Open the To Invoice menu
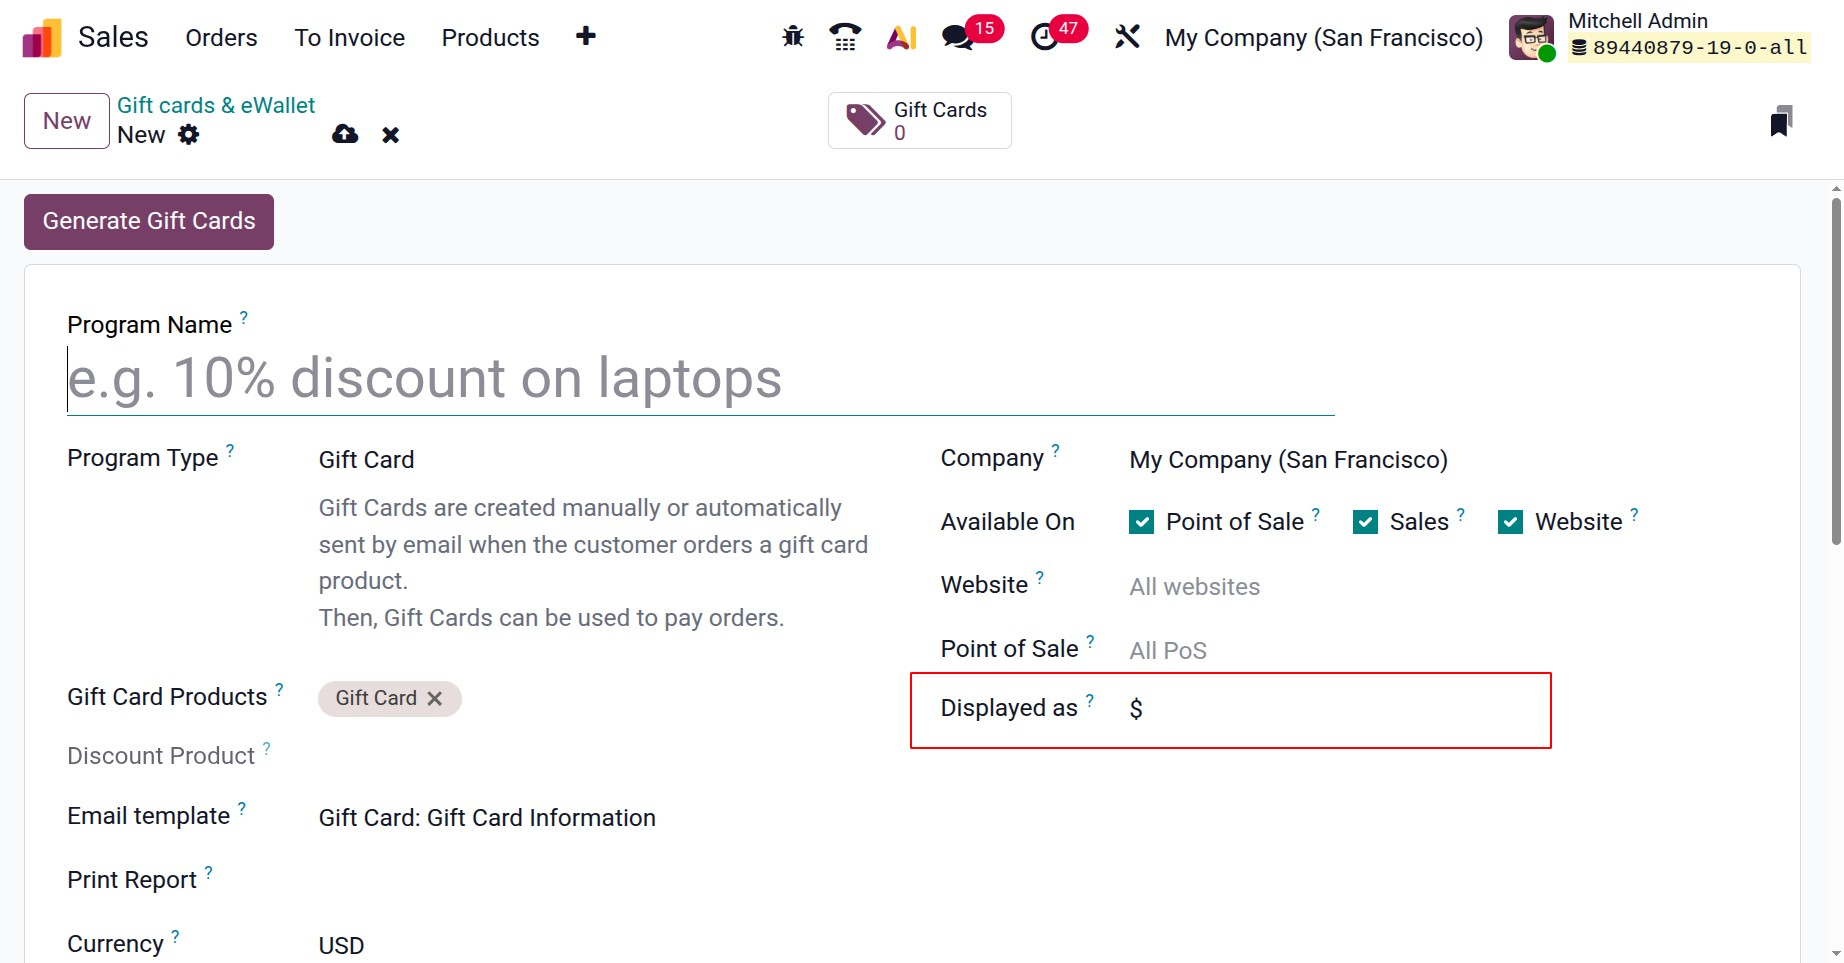 [349, 38]
